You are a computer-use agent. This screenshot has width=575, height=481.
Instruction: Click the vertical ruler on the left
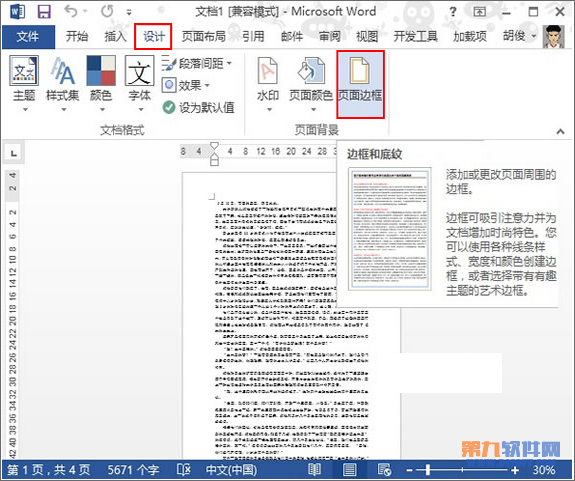pos(13,315)
